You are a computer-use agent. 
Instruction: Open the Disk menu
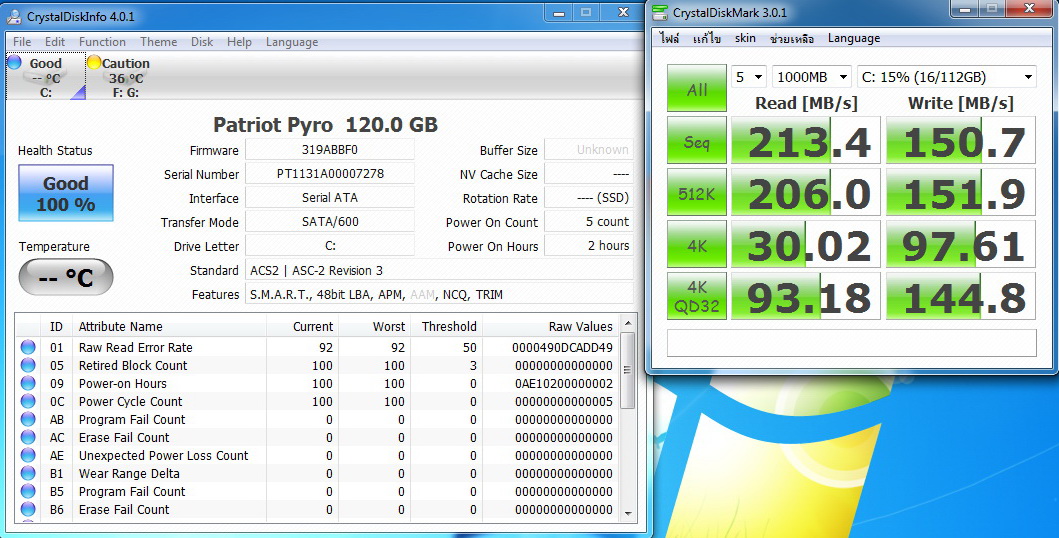(202, 42)
